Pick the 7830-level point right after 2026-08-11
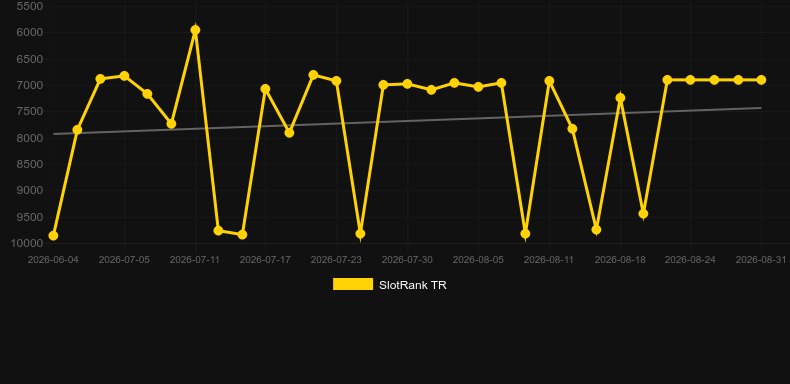This screenshot has width=790, height=384. pos(572,129)
